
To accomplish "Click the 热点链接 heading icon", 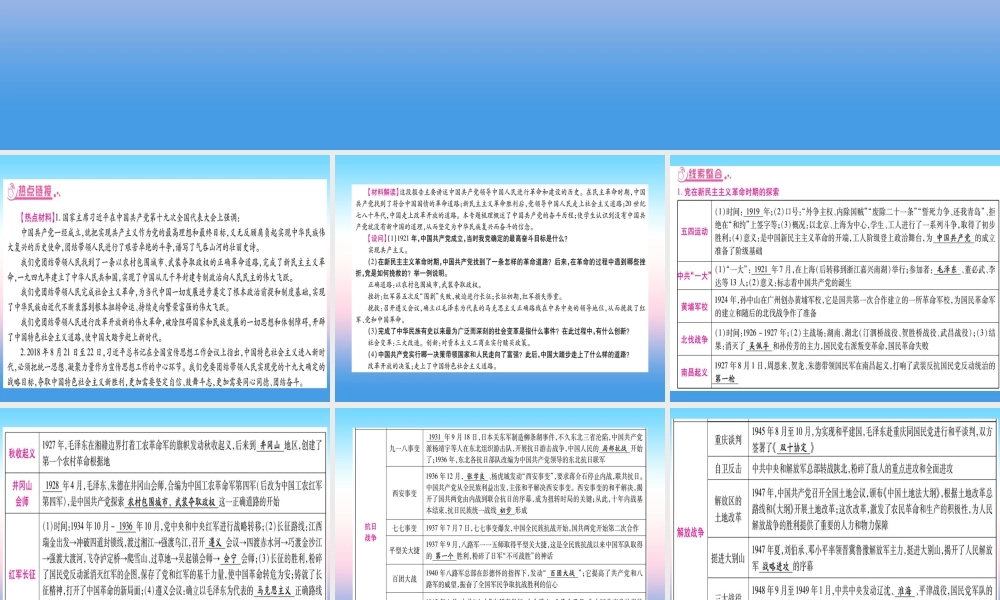I will coord(11,191).
